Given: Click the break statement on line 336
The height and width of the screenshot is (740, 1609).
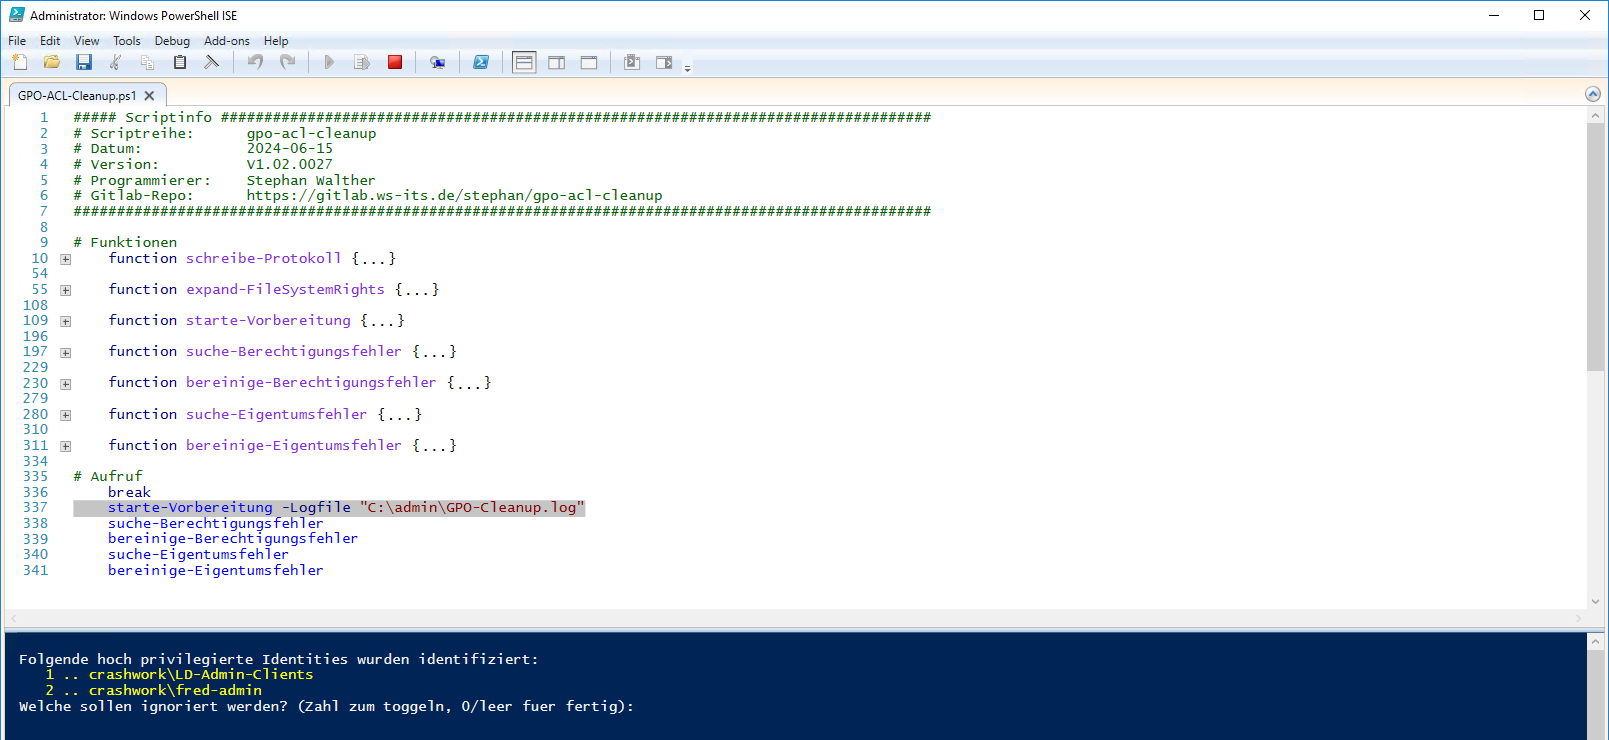Looking at the screenshot, I should click(x=130, y=492).
